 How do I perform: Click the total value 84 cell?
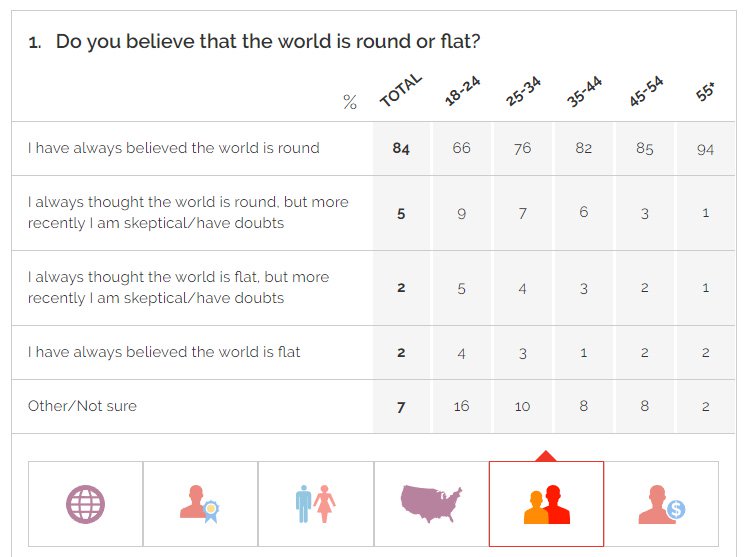401,148
